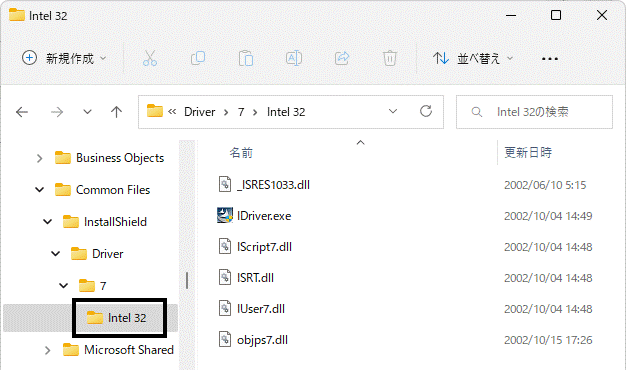
Task: Sort by the 名前 column header
Action: tap(241, 153)
